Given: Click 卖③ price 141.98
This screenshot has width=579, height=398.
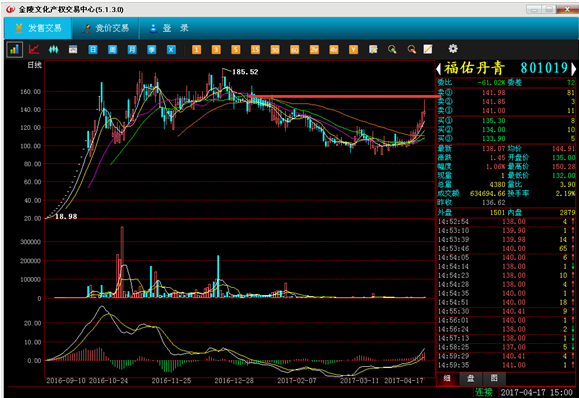Looking at the screenshot, I should tap(494, 93).
